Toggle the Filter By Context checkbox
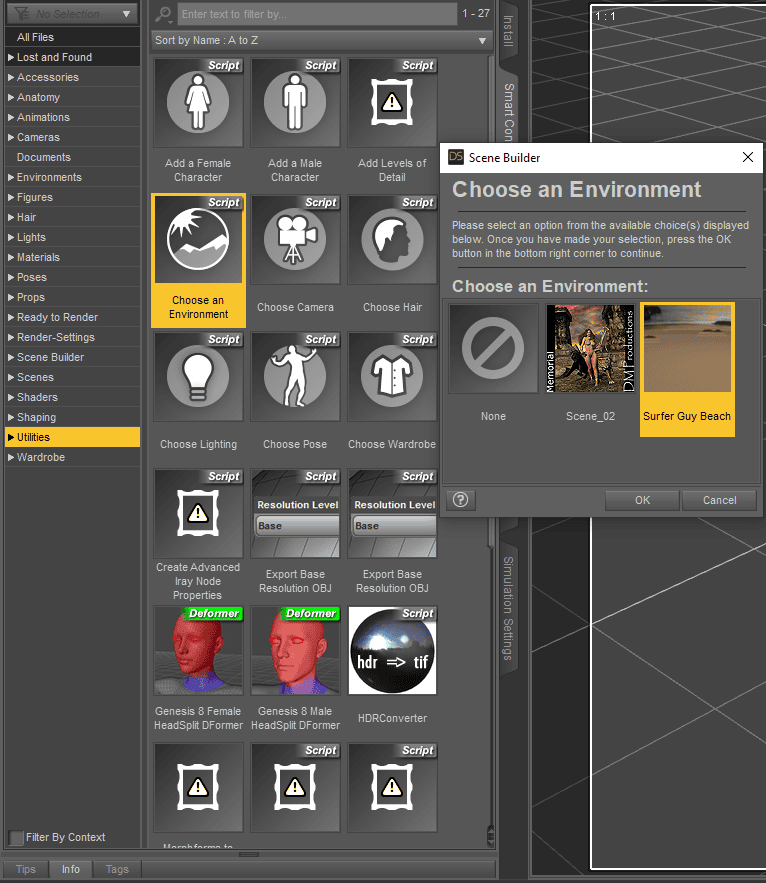The height and width of the screenshot is (883, 766). click(x=17, y=837)
